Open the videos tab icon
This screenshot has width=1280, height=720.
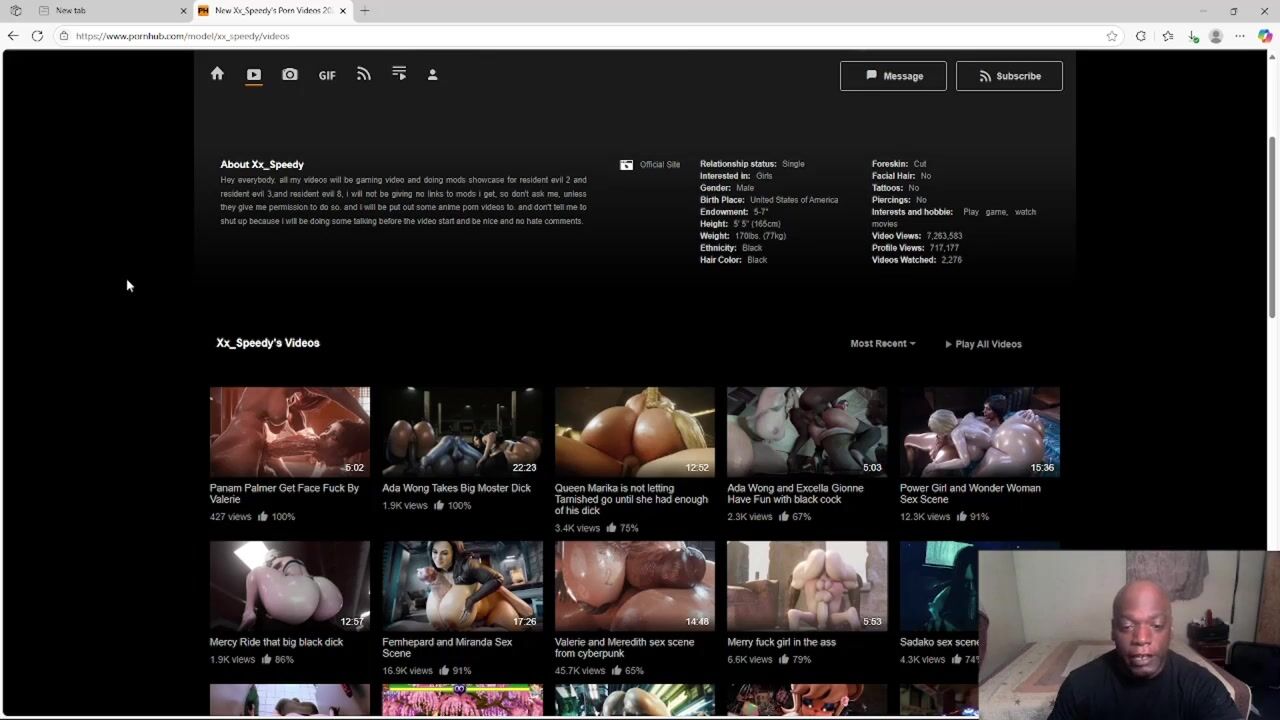click(x=254, y=75)
